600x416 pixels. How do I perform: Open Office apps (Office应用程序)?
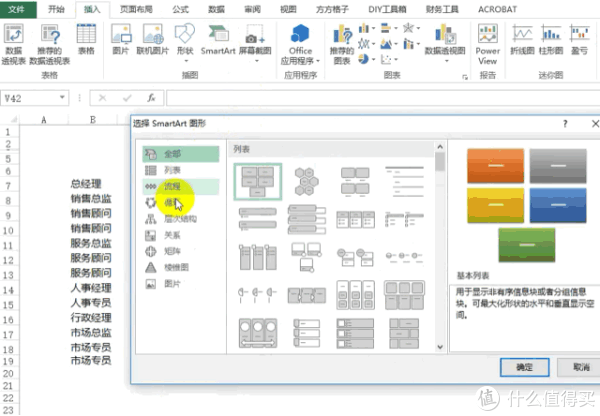click(x=300, y=44)
